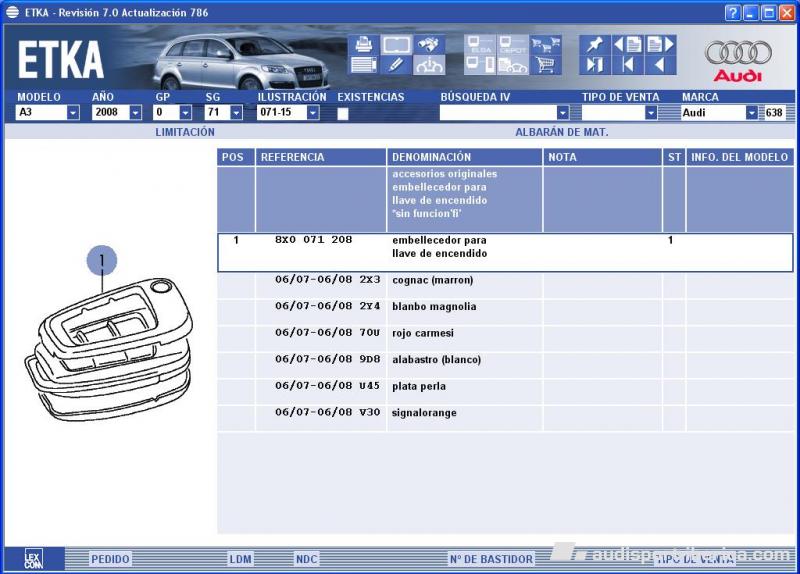This screenshot has height=574, width=800.
Task: Click the pushpin icon
Action: pyautogui.click(x=595, y=45)
